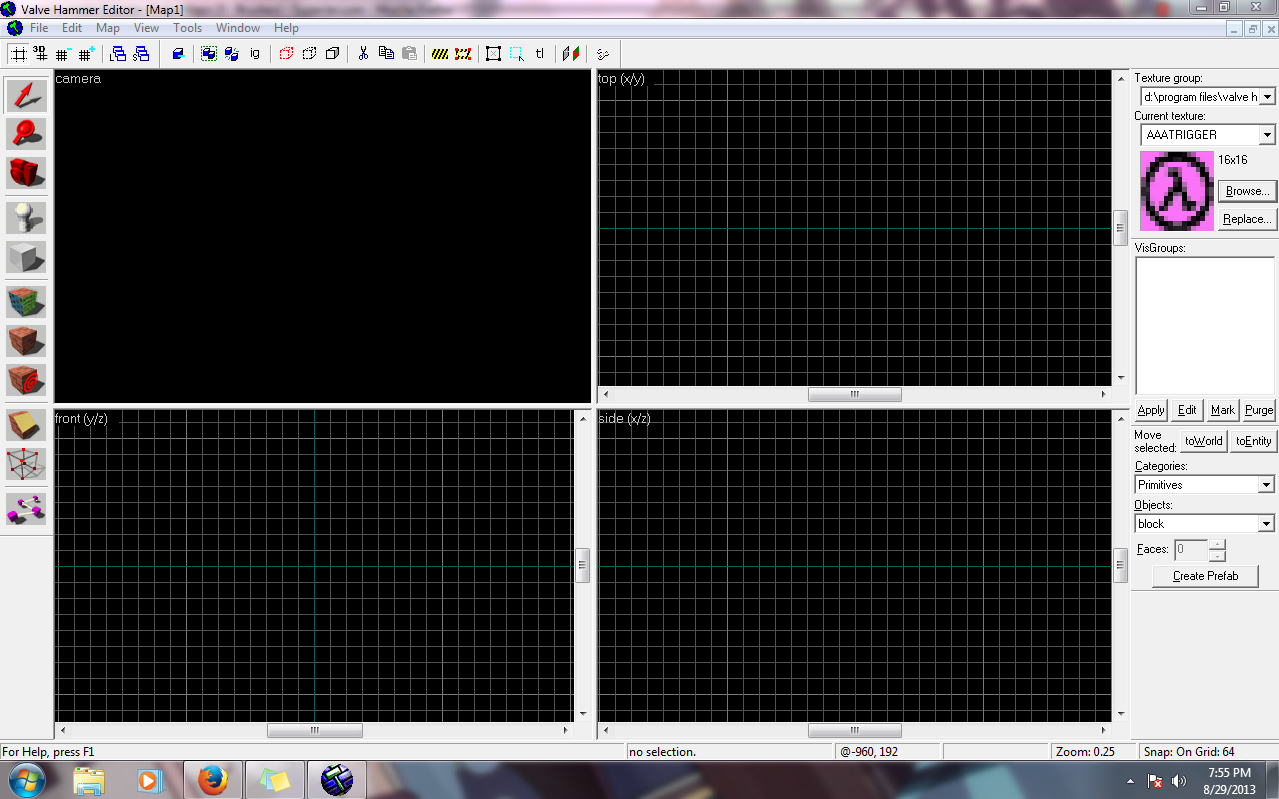Click the VisGroups Apply button
Viewport: 1279px width, 799px height.
[1151, 410]
